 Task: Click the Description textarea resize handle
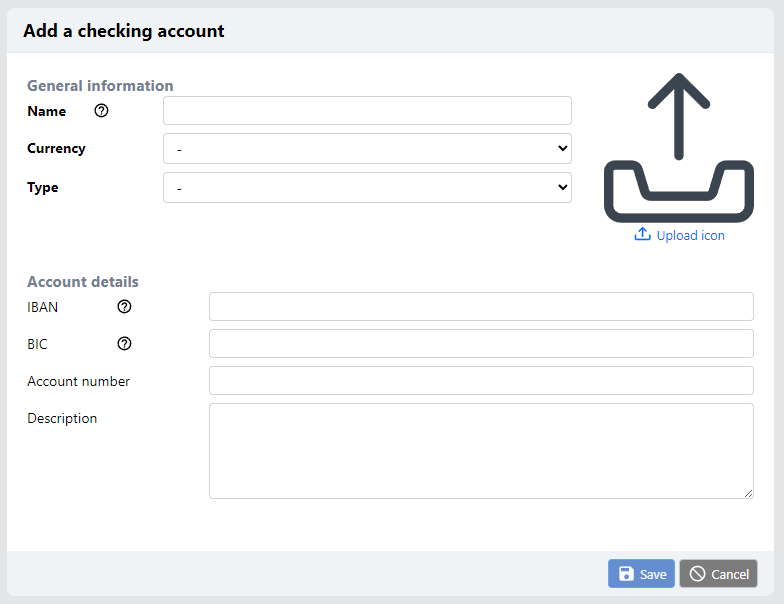click(x=748, y=494)
